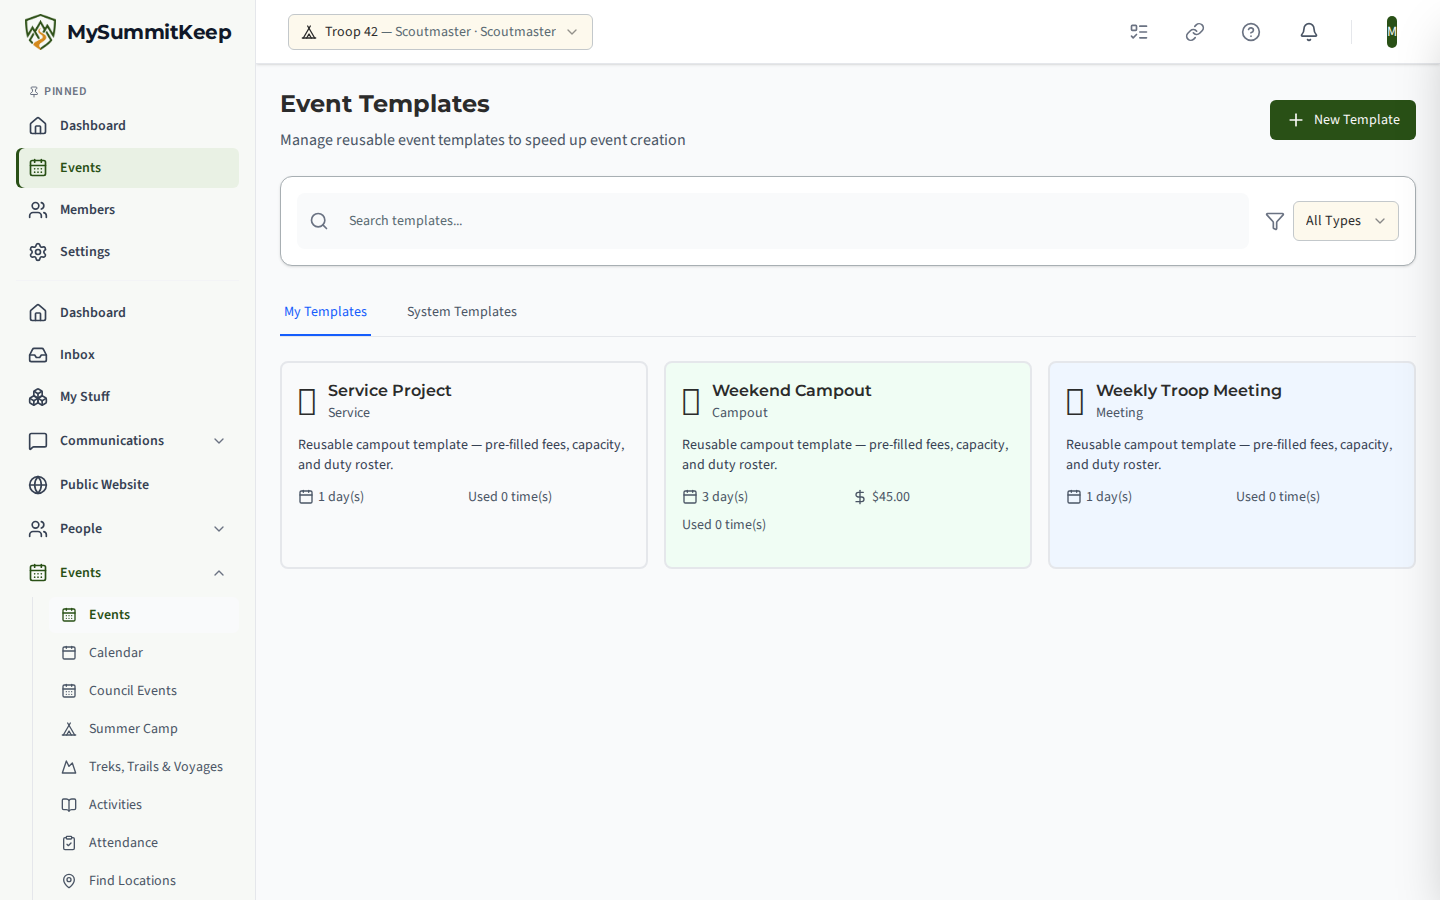Expand the Communications section chevron

tap(219, 441)
